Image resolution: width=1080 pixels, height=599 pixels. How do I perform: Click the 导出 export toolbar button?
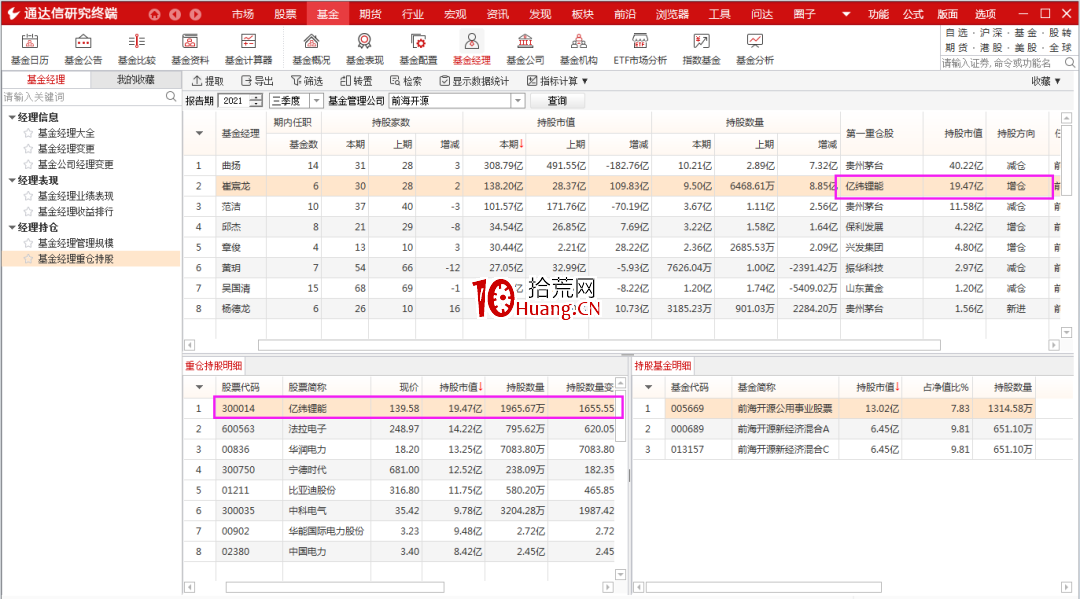coord(257,81)
